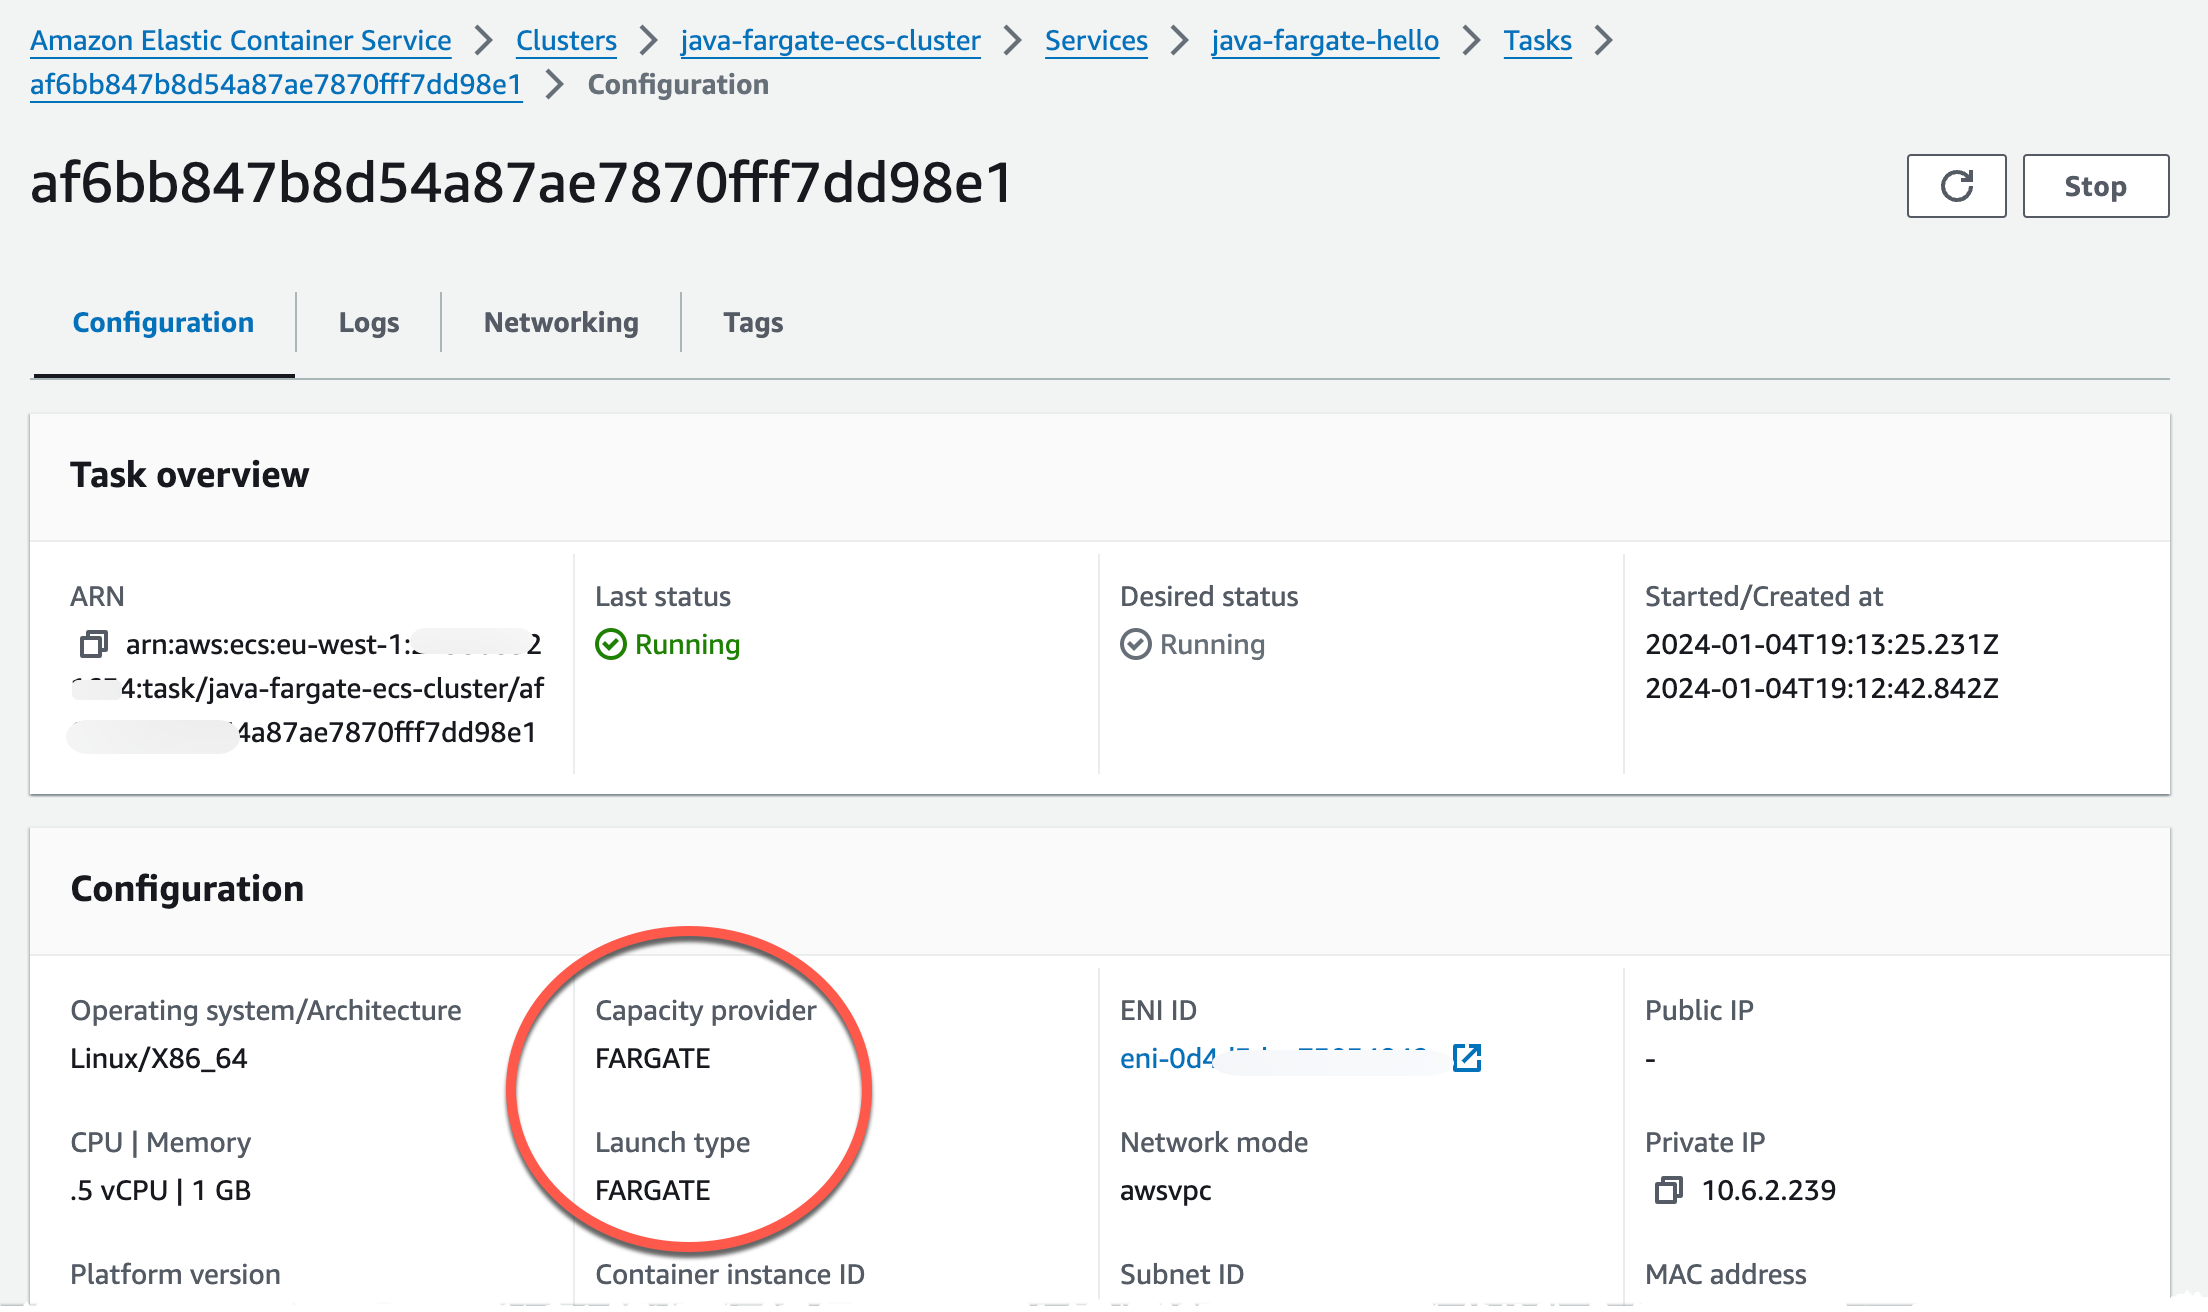Select the Configuration tab

click(x=163, y=322)
